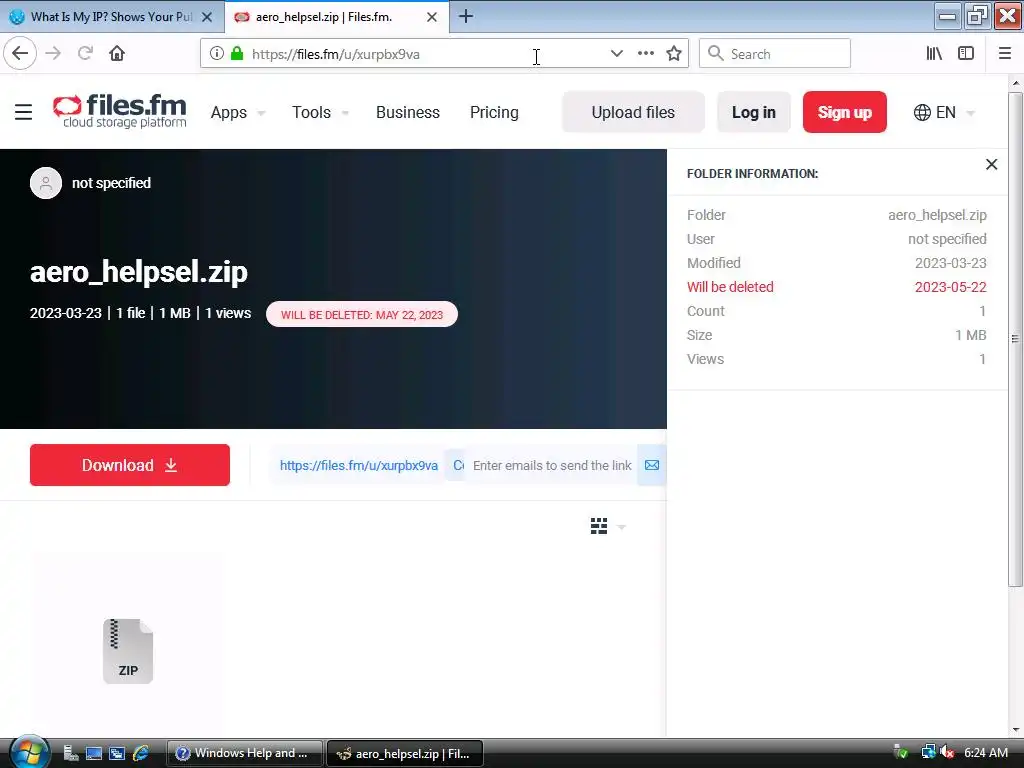Expand the address bar history dropdown
The width and height of the screenshot is (1024, 768).
[616, 54]
